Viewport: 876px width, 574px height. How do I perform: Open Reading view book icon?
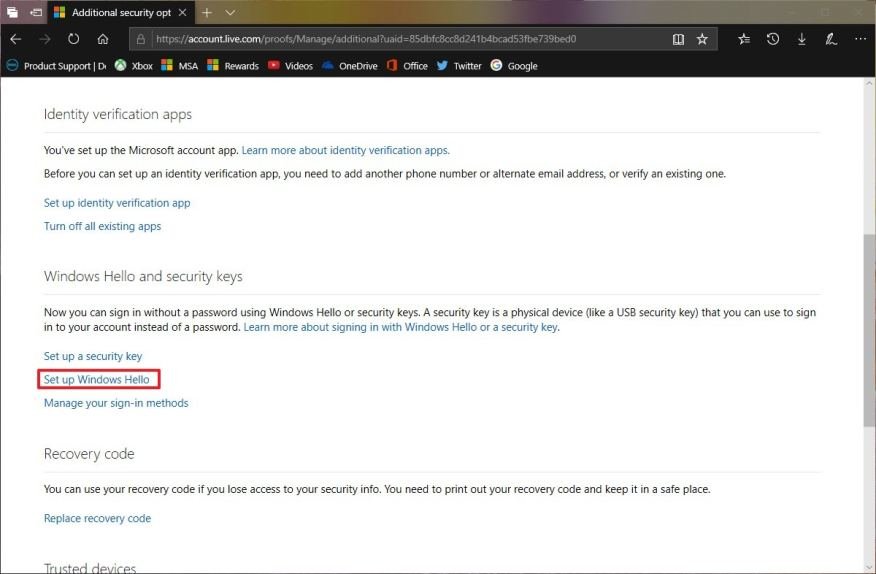pos(678,39)
